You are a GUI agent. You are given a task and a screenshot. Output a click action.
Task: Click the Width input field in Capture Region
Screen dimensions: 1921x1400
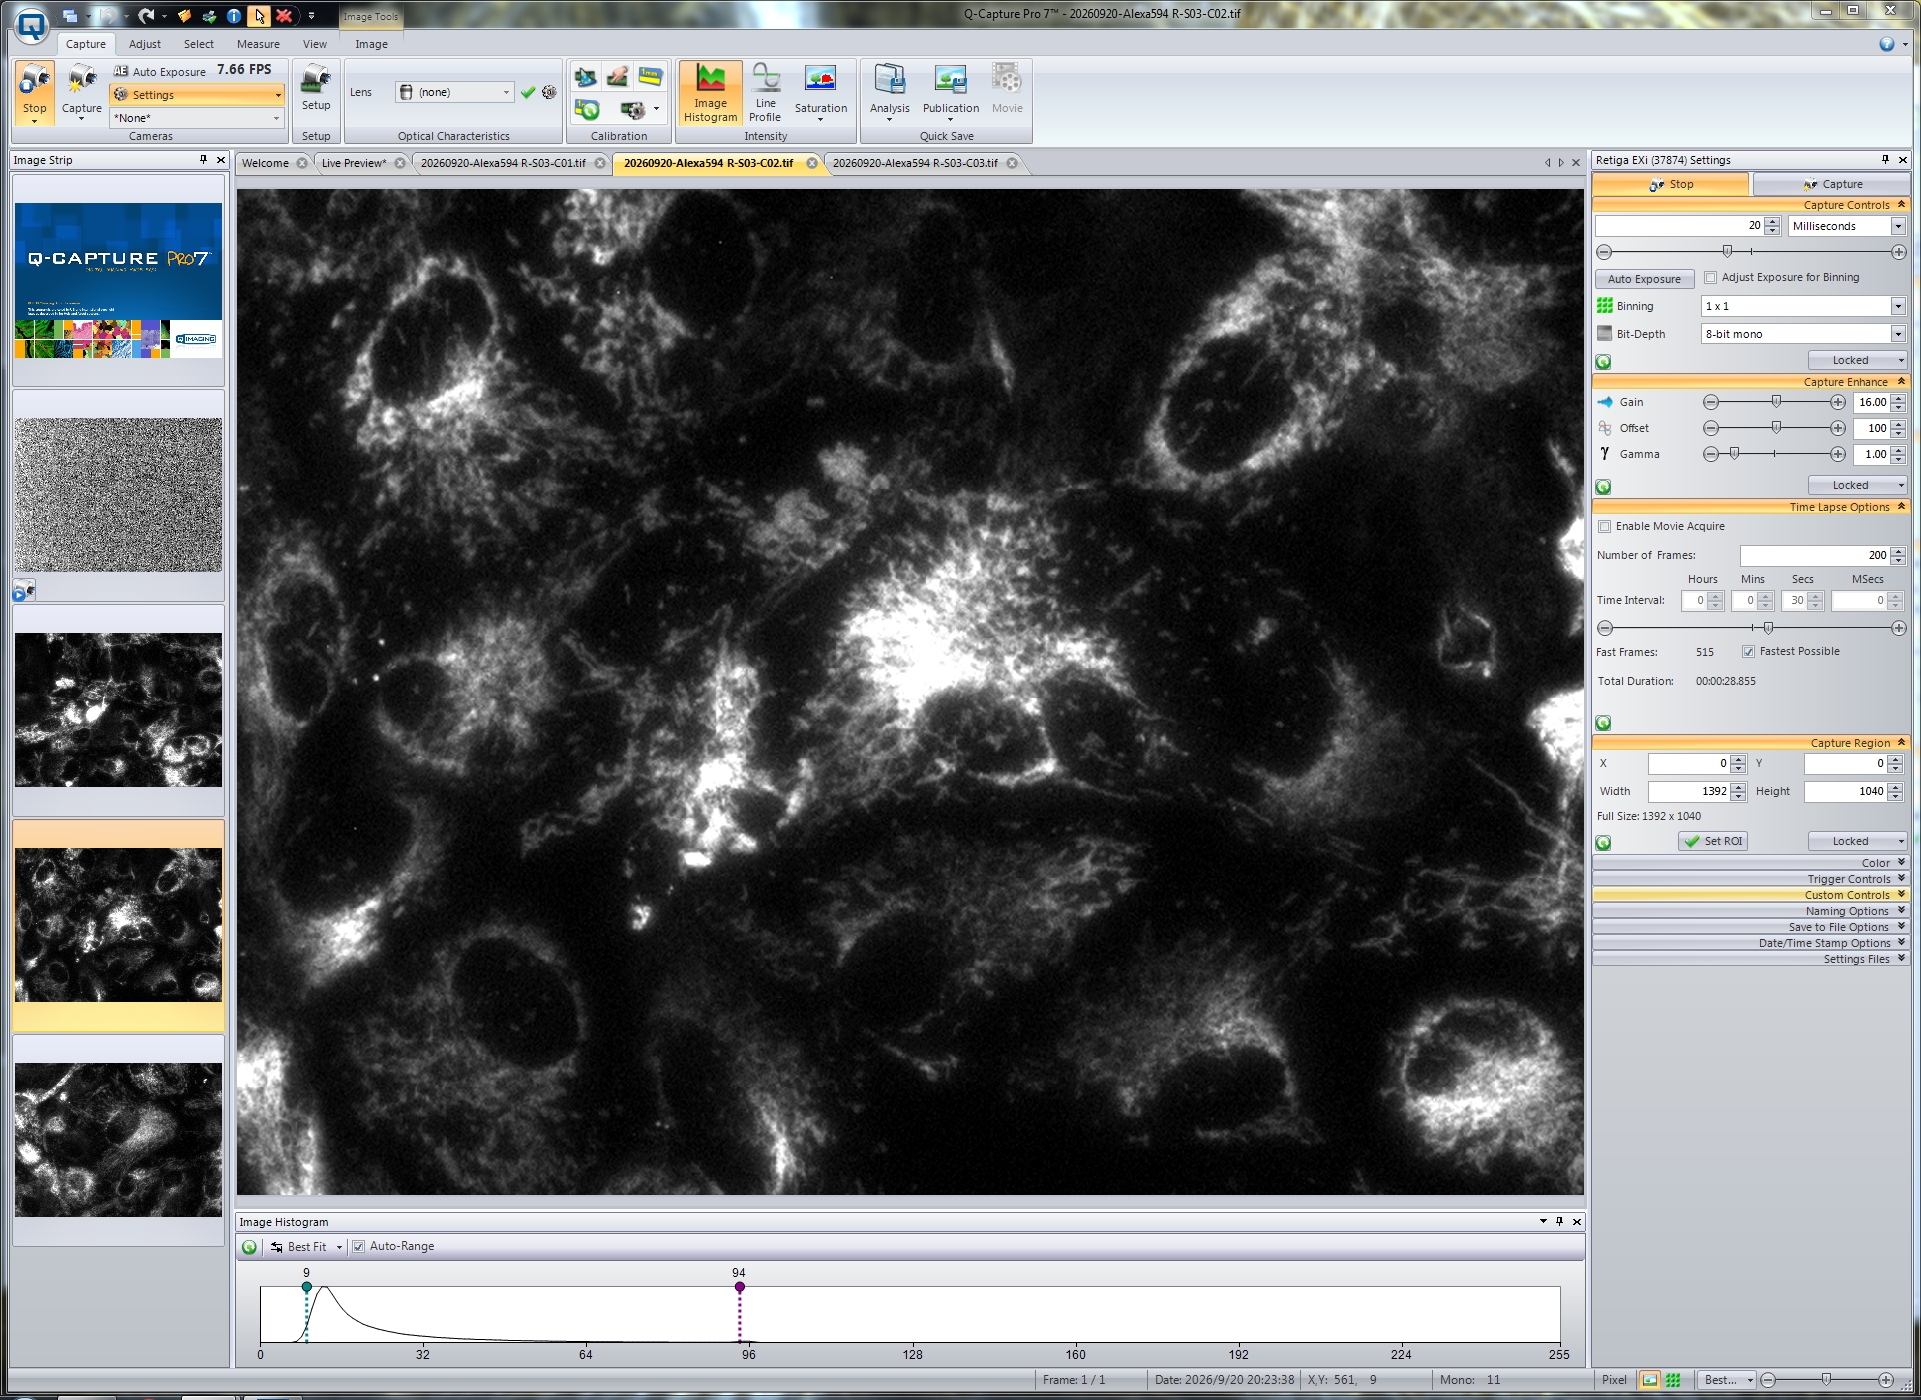click(1689, 792)
